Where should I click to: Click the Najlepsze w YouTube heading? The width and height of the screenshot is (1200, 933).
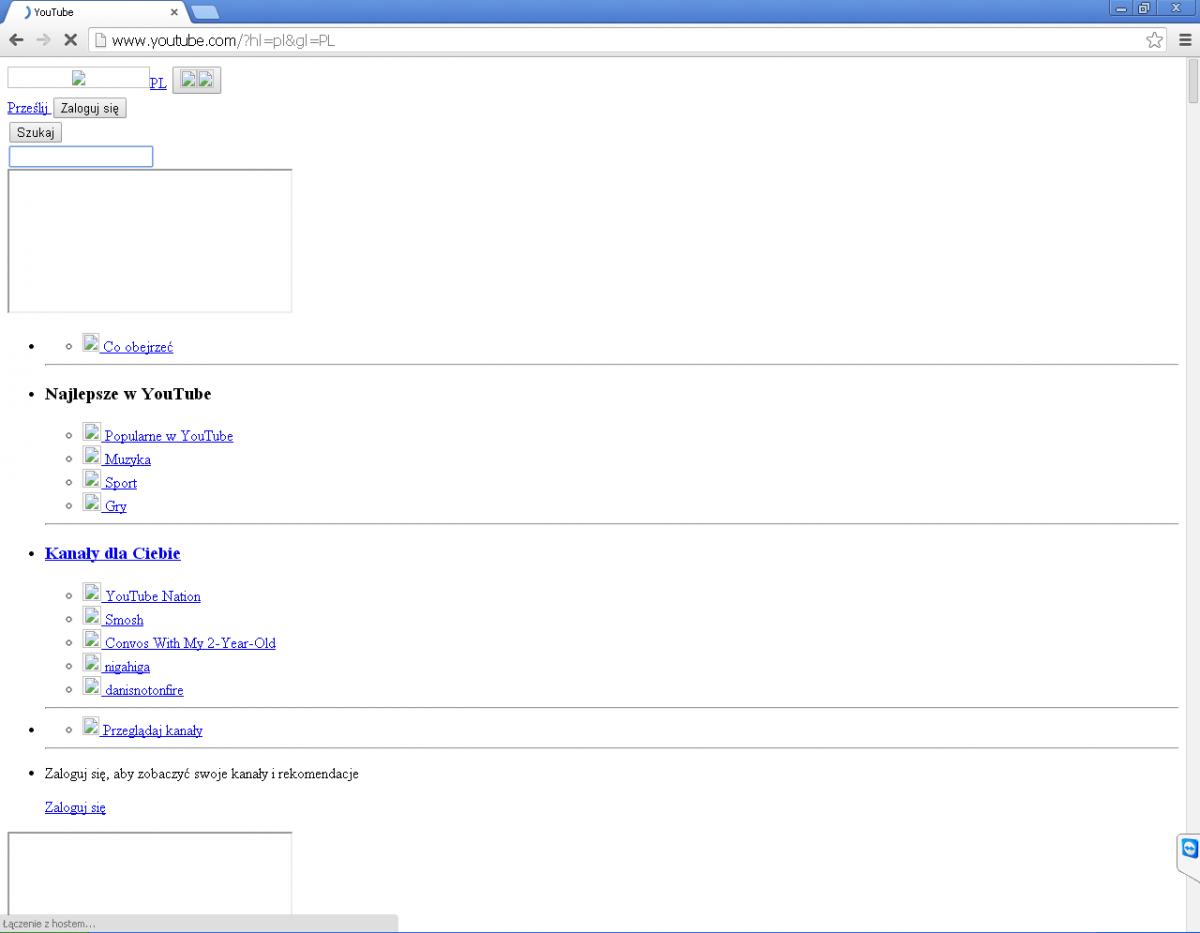(128, 394)
